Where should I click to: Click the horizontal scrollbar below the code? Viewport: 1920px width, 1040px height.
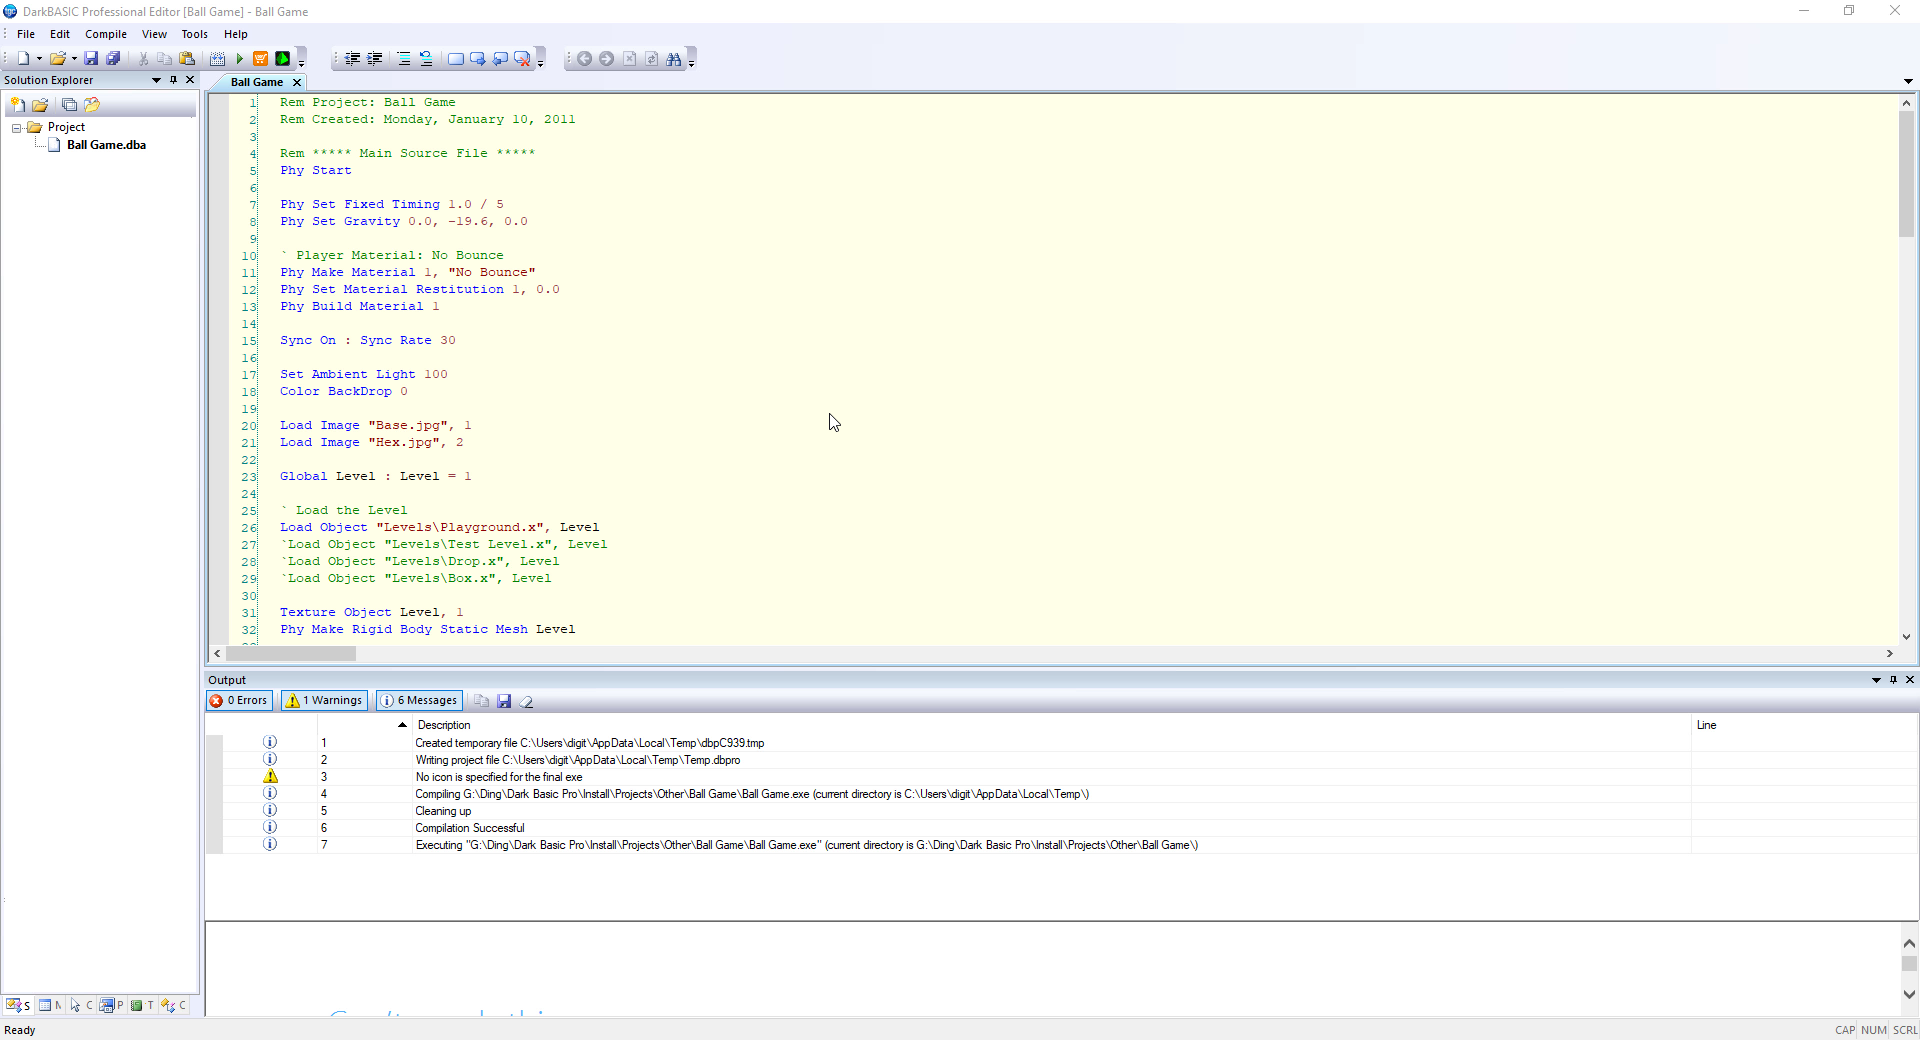[x=292, y=654]
